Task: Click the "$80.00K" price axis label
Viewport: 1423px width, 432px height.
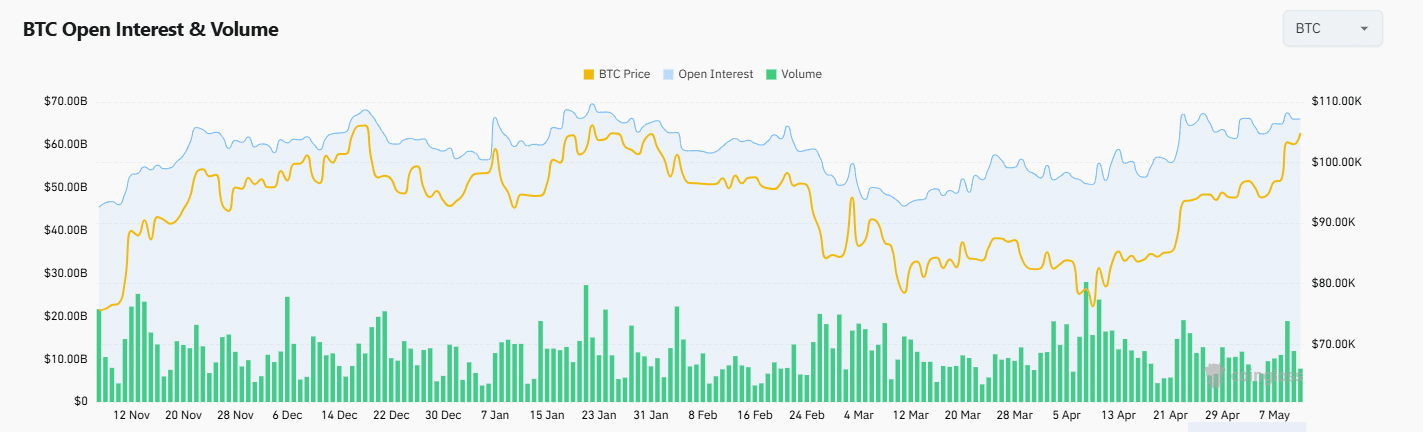Action: 1334,283
